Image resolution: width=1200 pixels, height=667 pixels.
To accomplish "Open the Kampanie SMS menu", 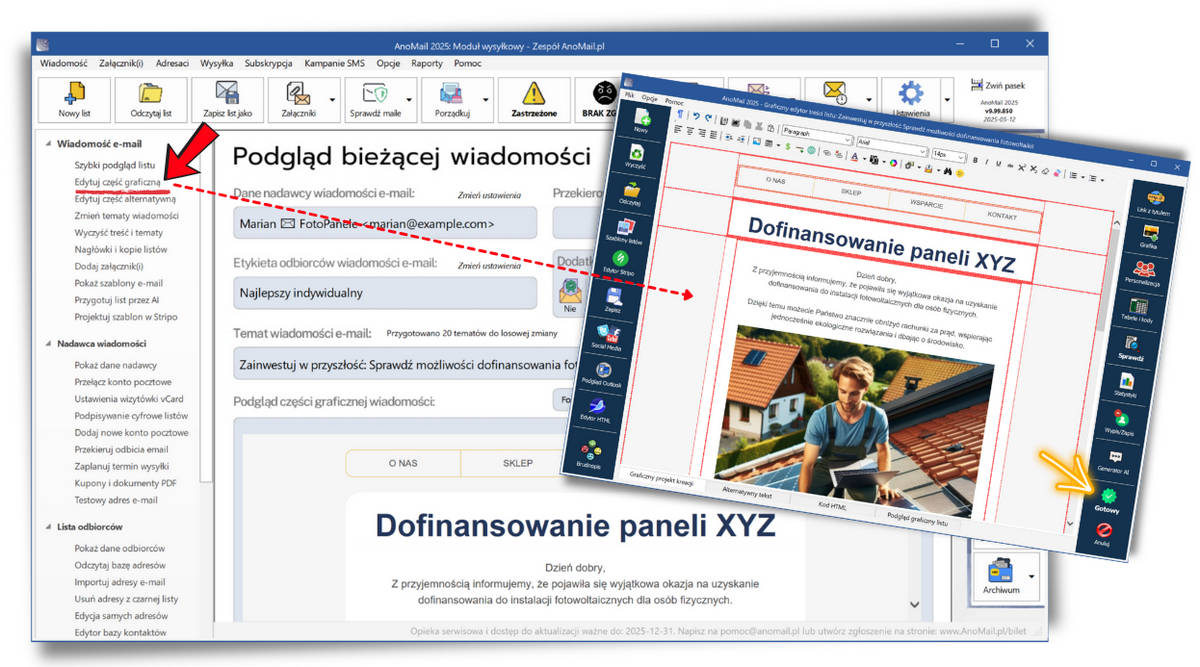I will (335, 63).
